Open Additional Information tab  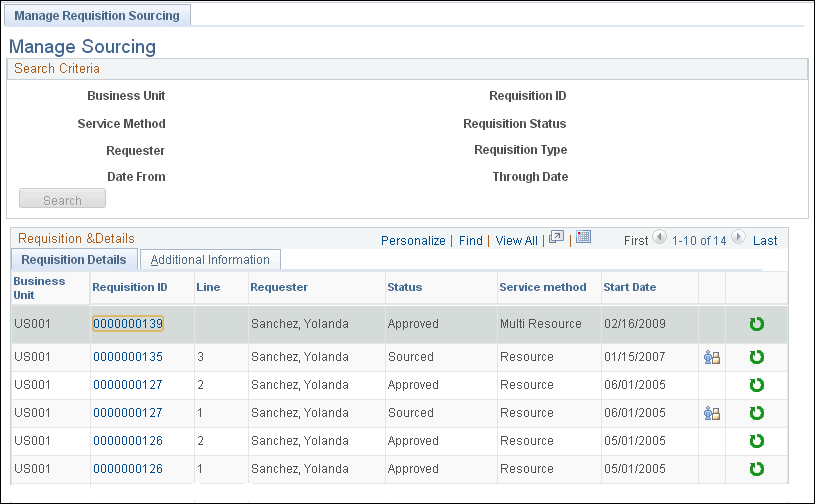click(210, 260)
